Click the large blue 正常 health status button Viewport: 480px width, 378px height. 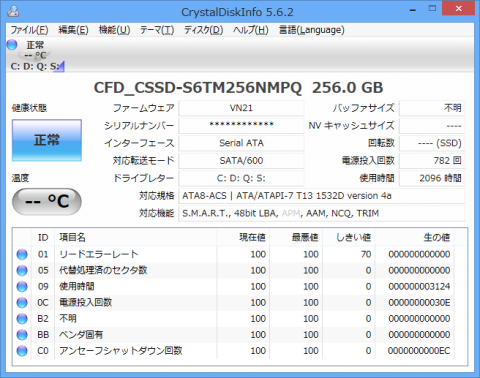(47, 140)
